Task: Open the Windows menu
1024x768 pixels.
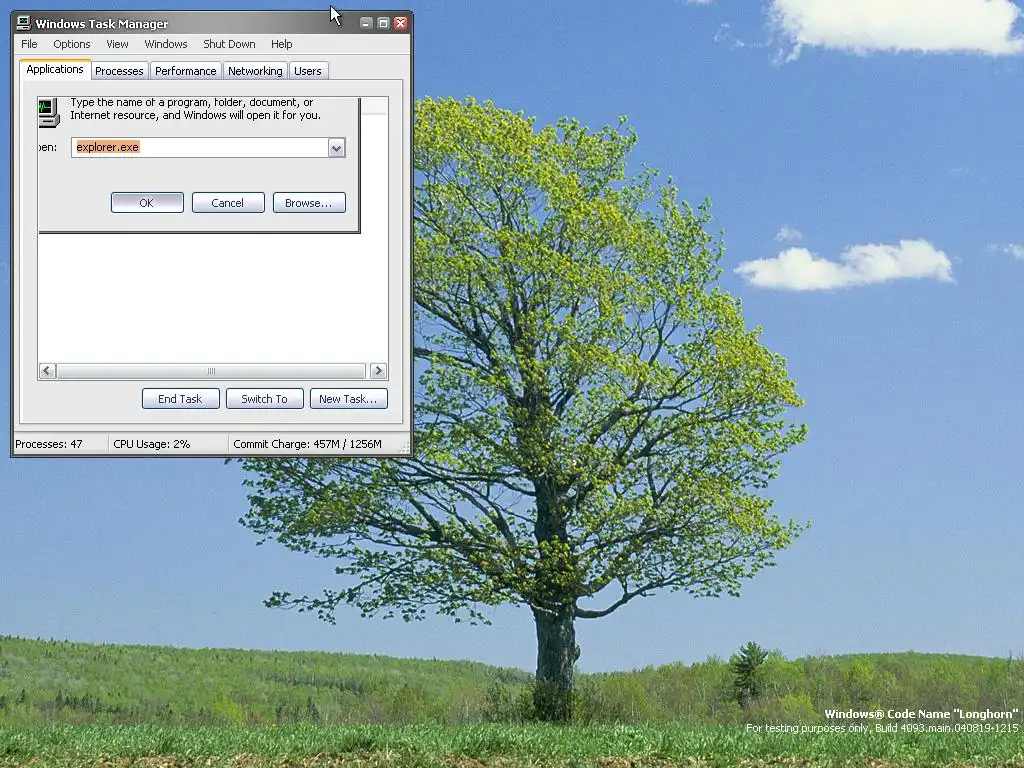Action: tap(166, 44)
